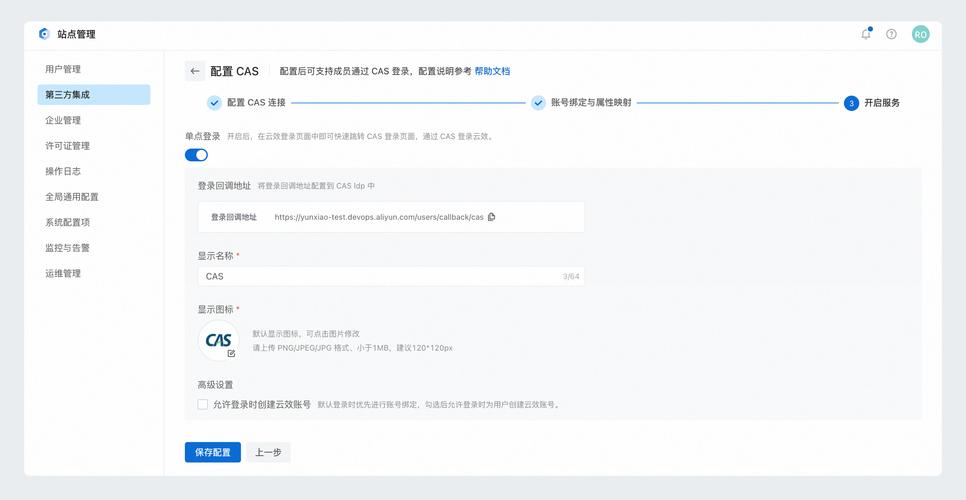The image size is (966, 500).
Task: Open the 帮助文档 link
Action: pyautogui.click(x=492, y=71)
